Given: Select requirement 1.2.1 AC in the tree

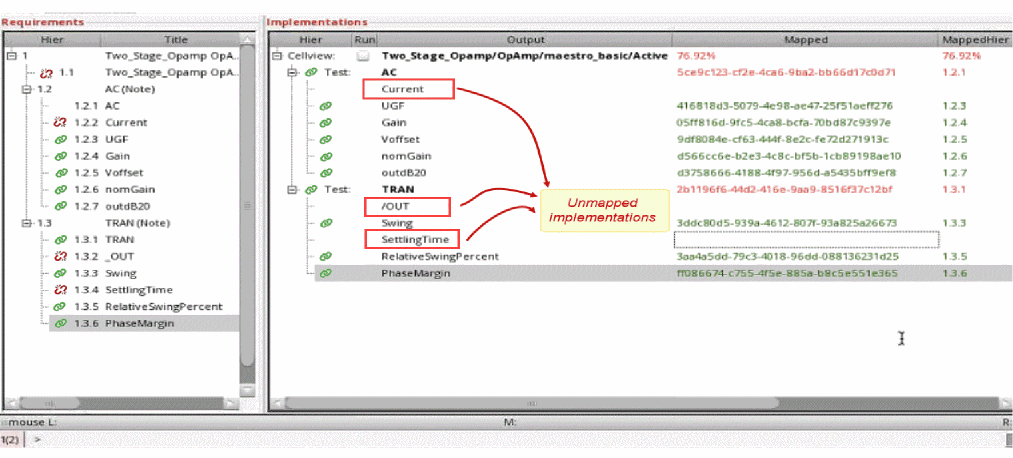Looking at the screenshot, I should pos(96,106).
